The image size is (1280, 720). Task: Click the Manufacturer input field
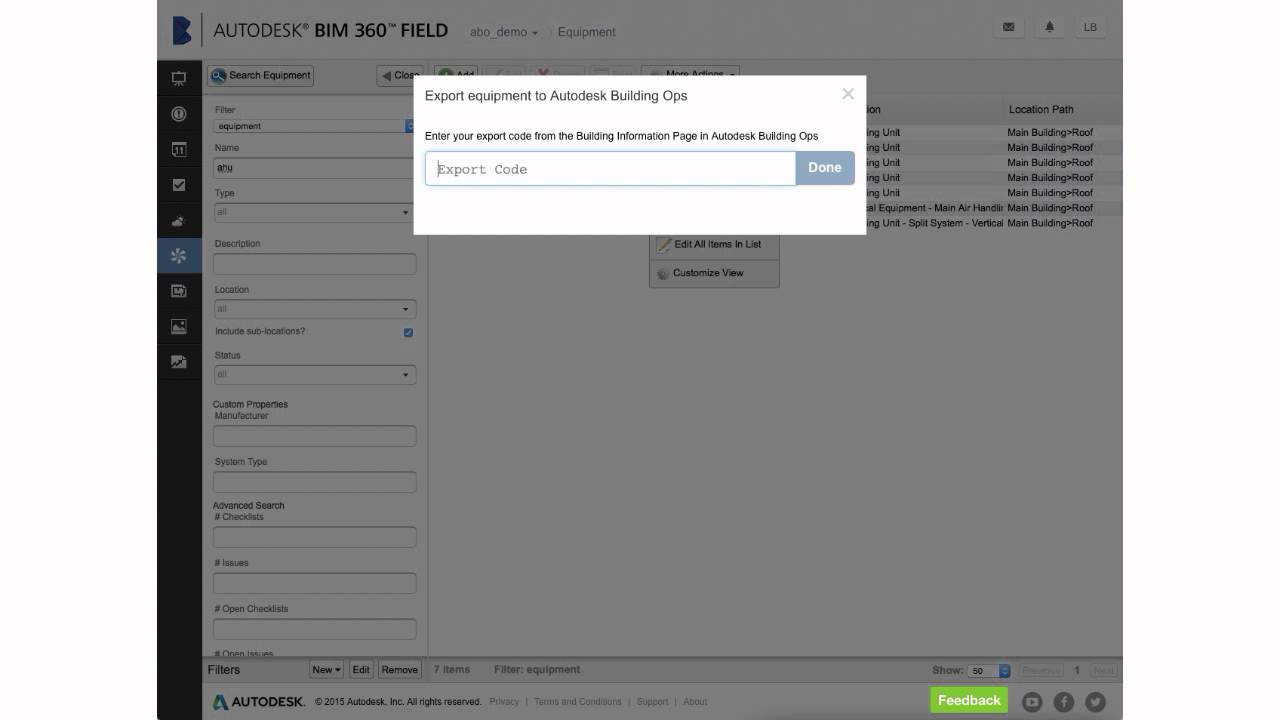[x=314, y=436]
